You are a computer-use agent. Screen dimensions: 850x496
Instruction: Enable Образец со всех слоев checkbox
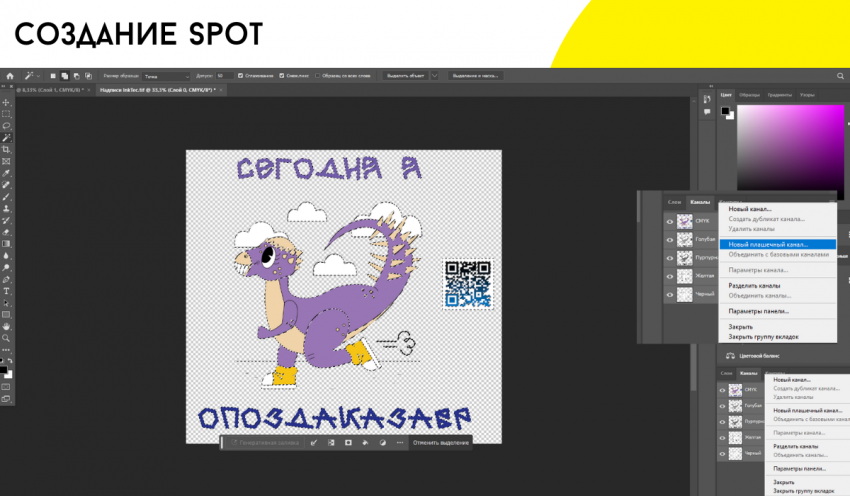[x=318, y=76]
